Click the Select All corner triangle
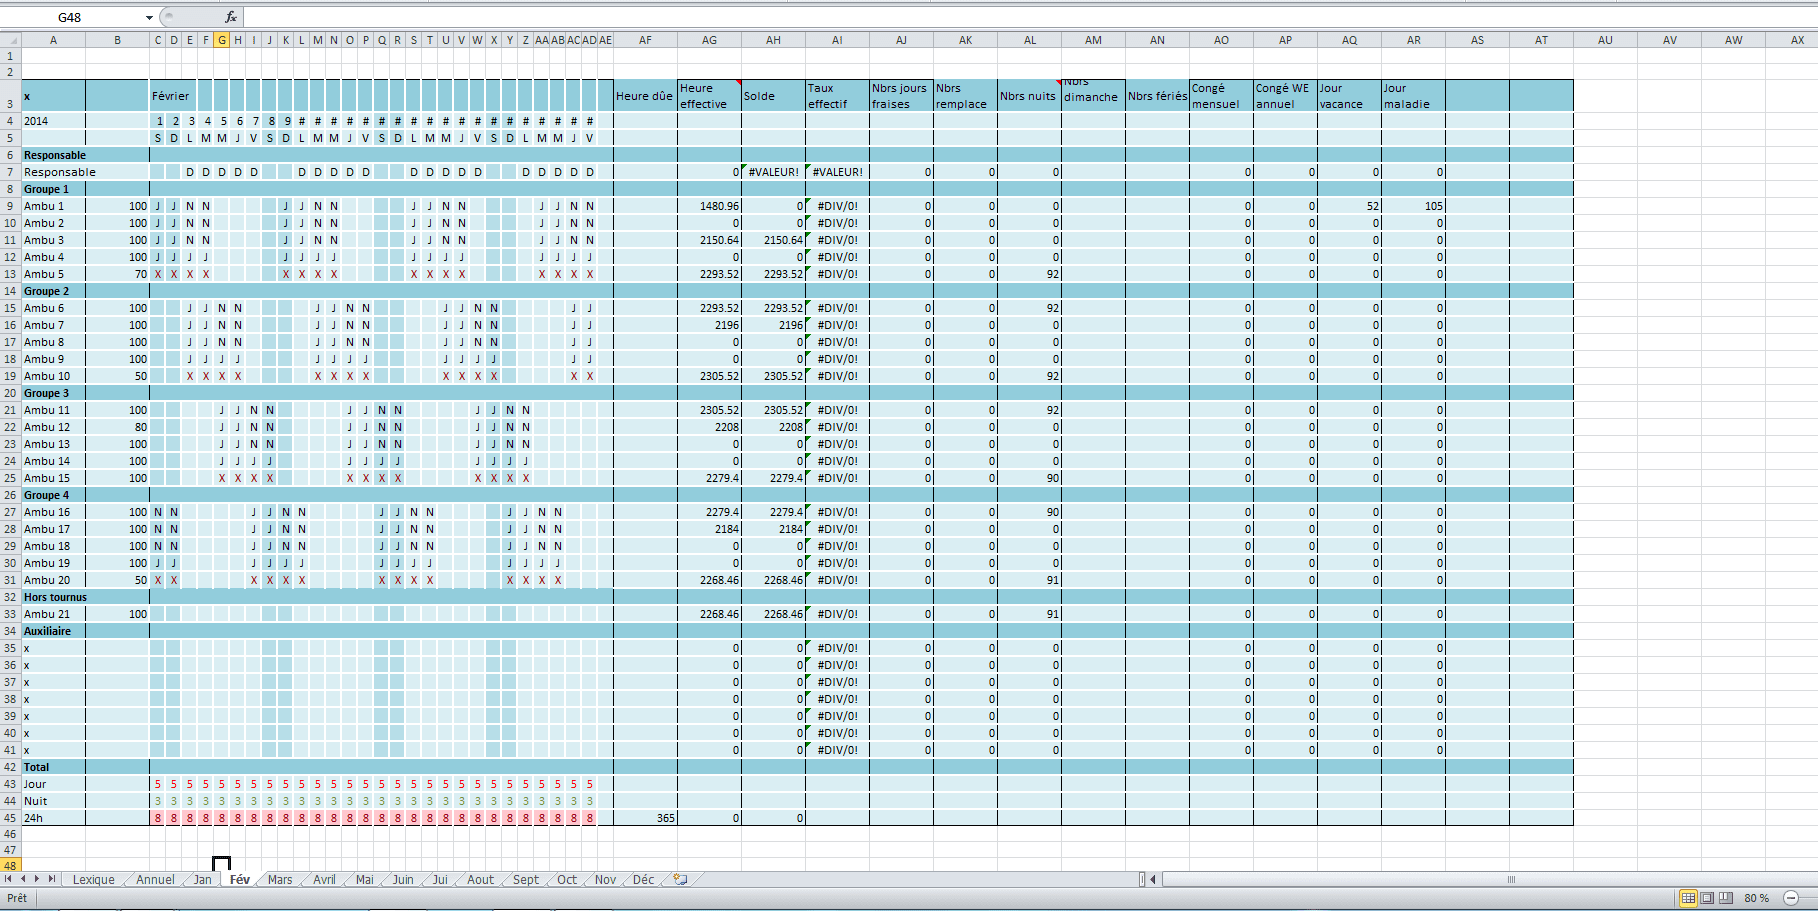Screen dimensions: 1818x911 click(x=11, y=40)
